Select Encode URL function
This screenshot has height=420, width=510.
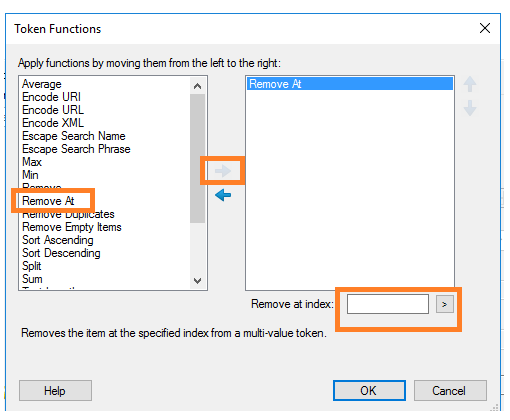(x=53, y=110)
